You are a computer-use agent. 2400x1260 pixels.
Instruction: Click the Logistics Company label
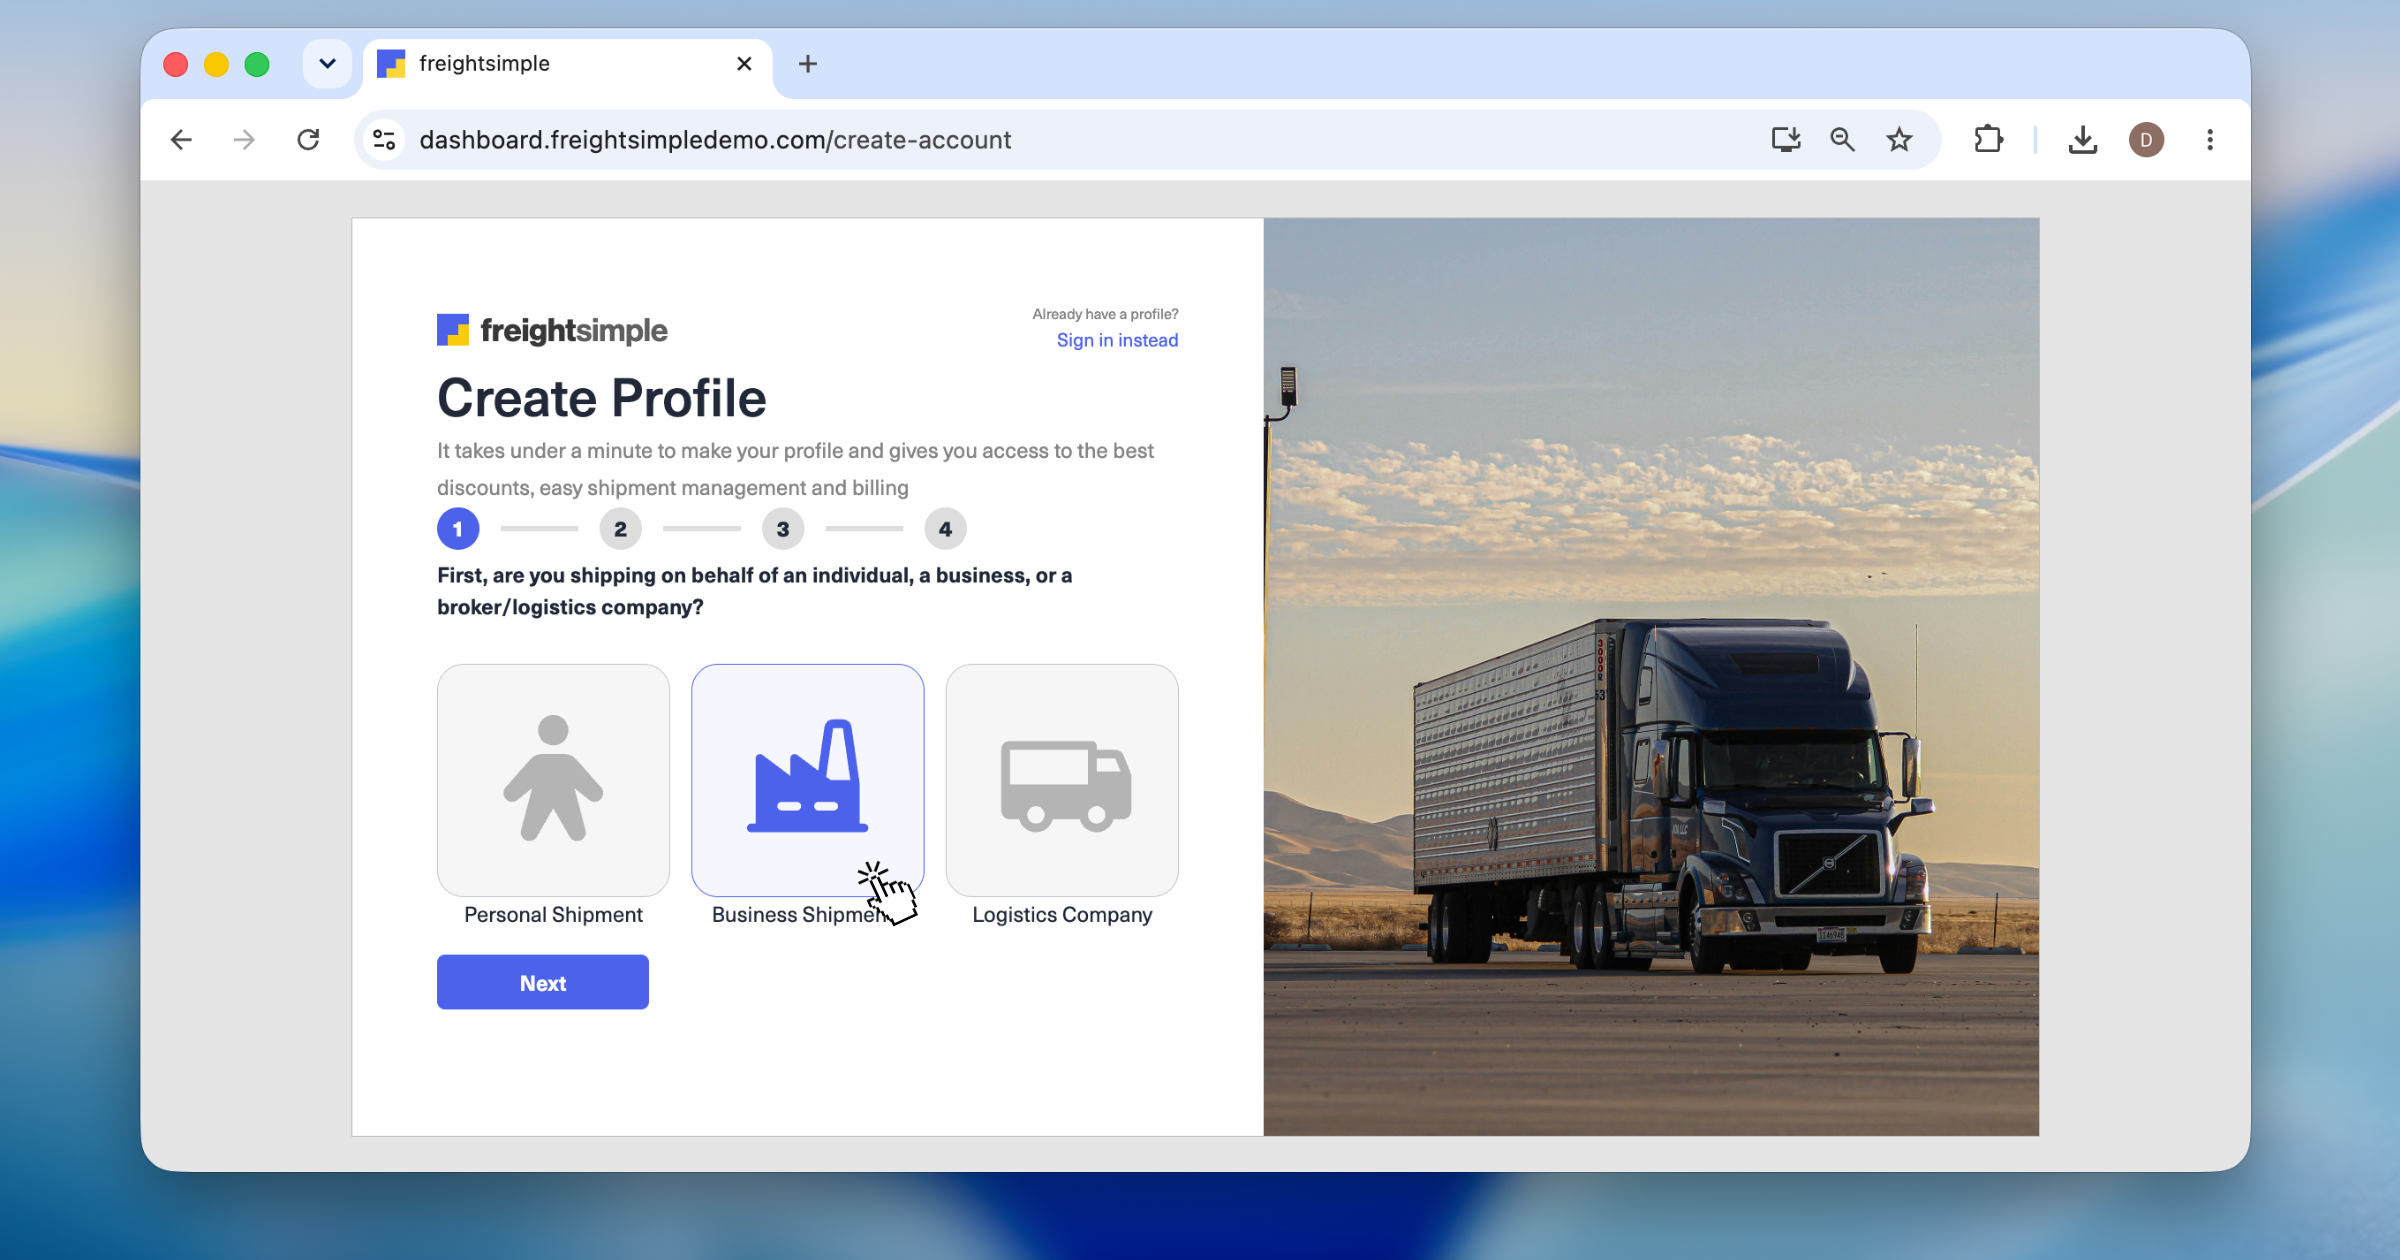pyautogui.click(x=1062, y=915)
